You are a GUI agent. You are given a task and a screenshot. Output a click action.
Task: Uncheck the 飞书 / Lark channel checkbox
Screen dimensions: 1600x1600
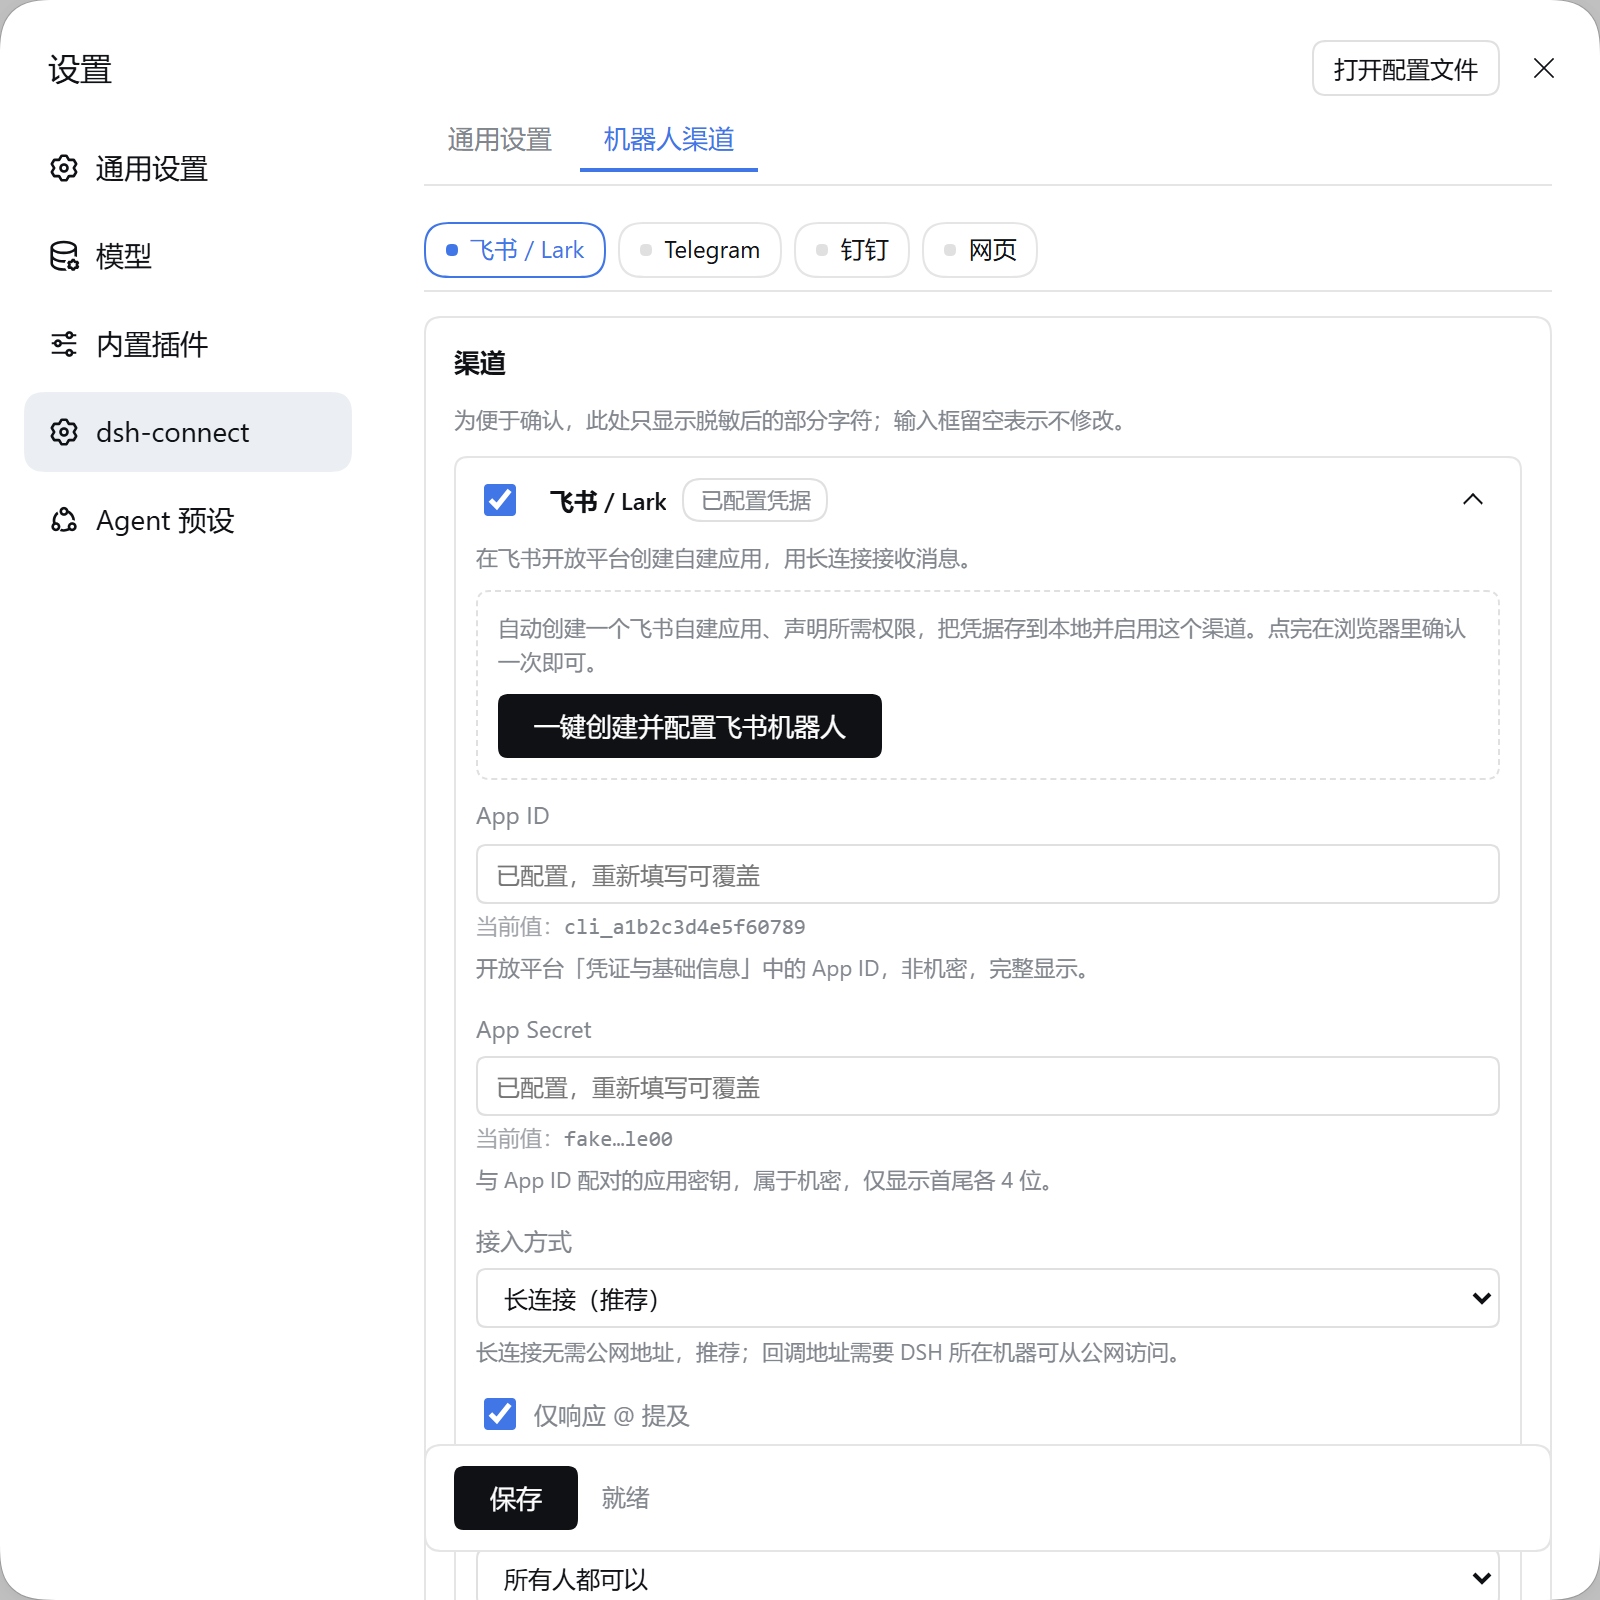pyautogui.click(x=500, y=500)
